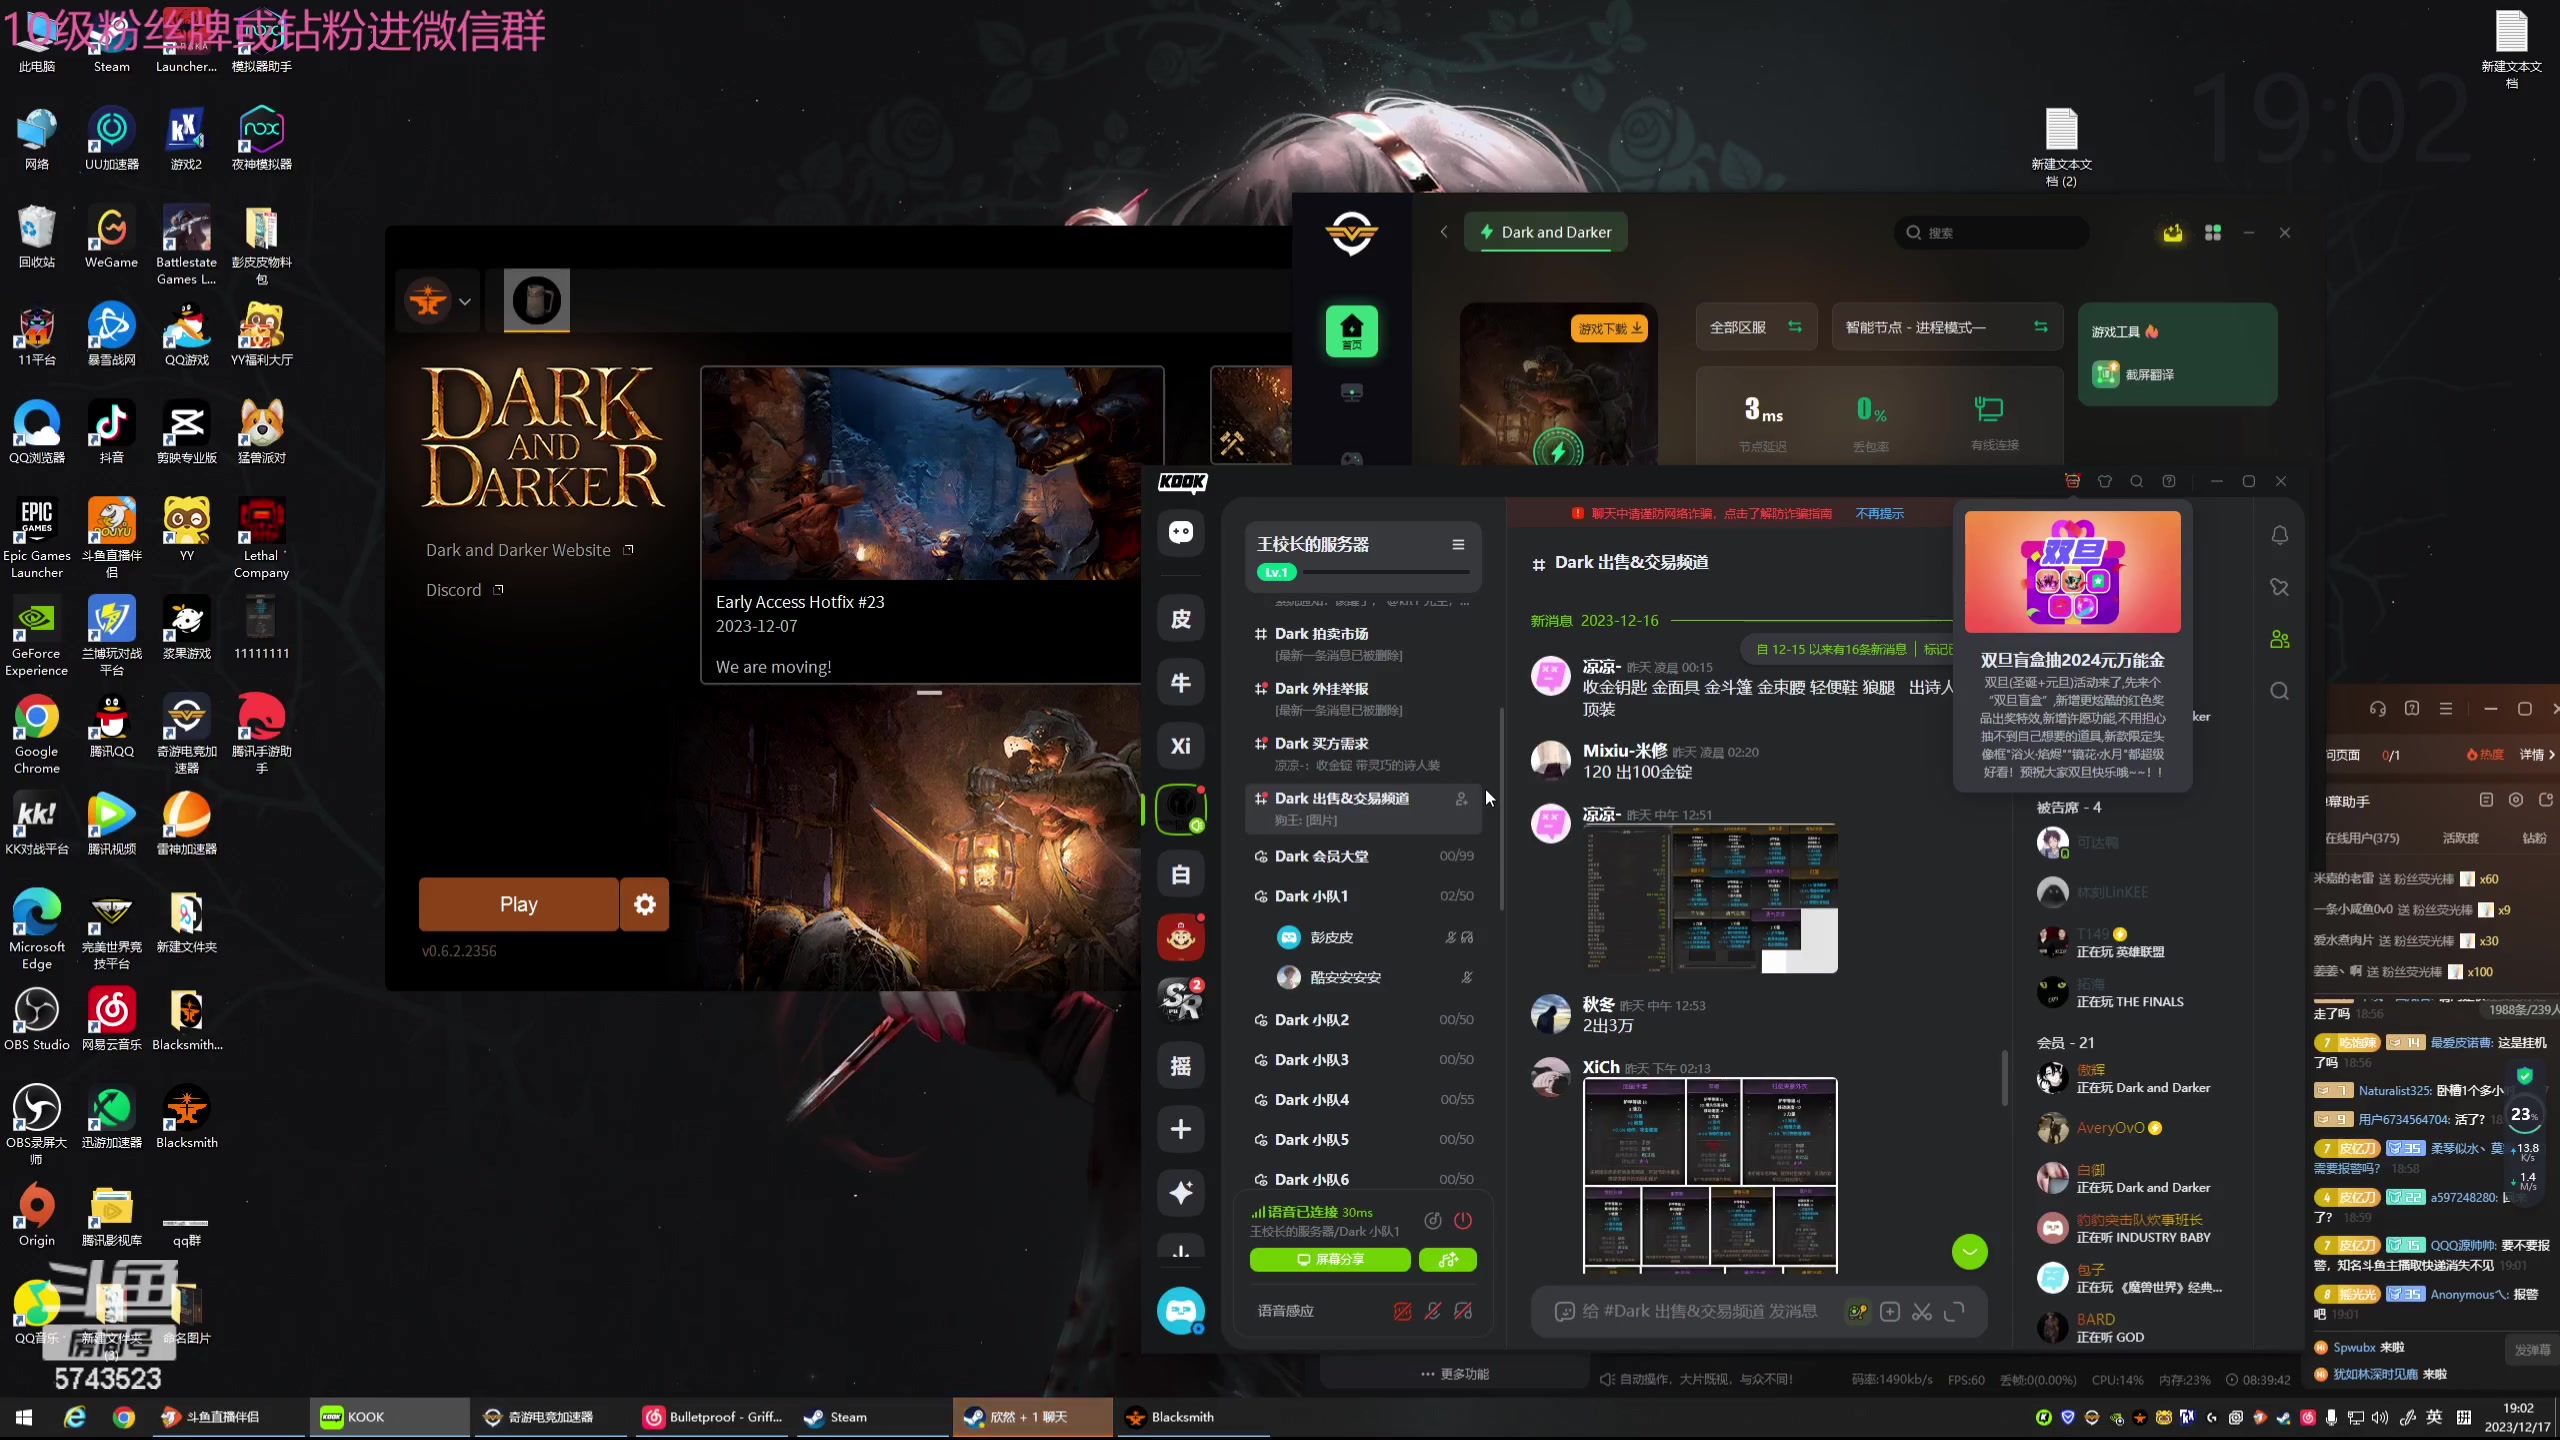
Task: Open XiCh's posted image in chat
Action: tap(1710, 1175)
